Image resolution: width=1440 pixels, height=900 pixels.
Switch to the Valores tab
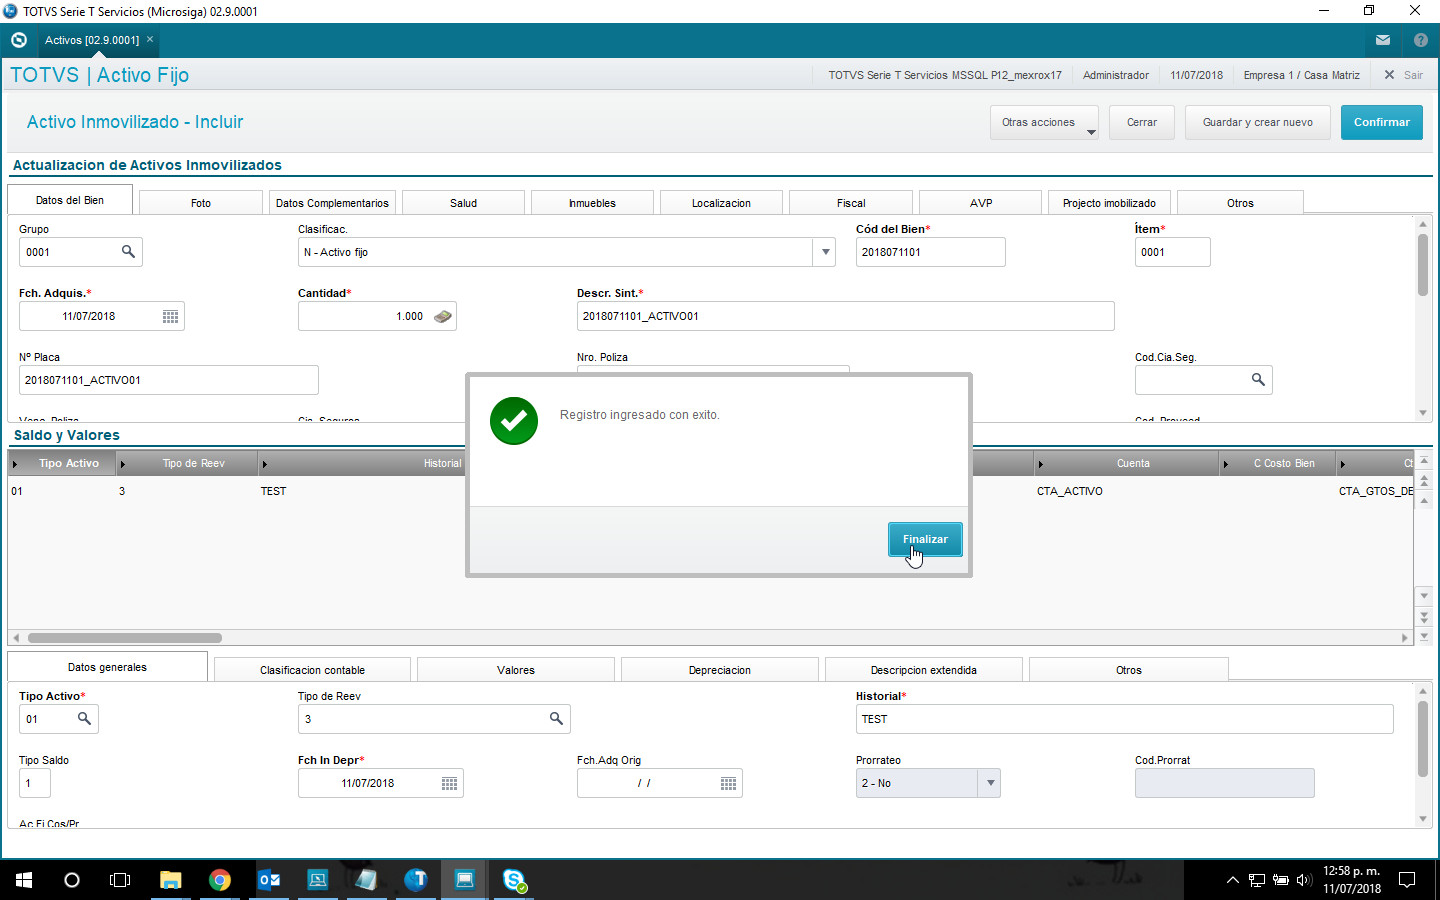point(516,670)
